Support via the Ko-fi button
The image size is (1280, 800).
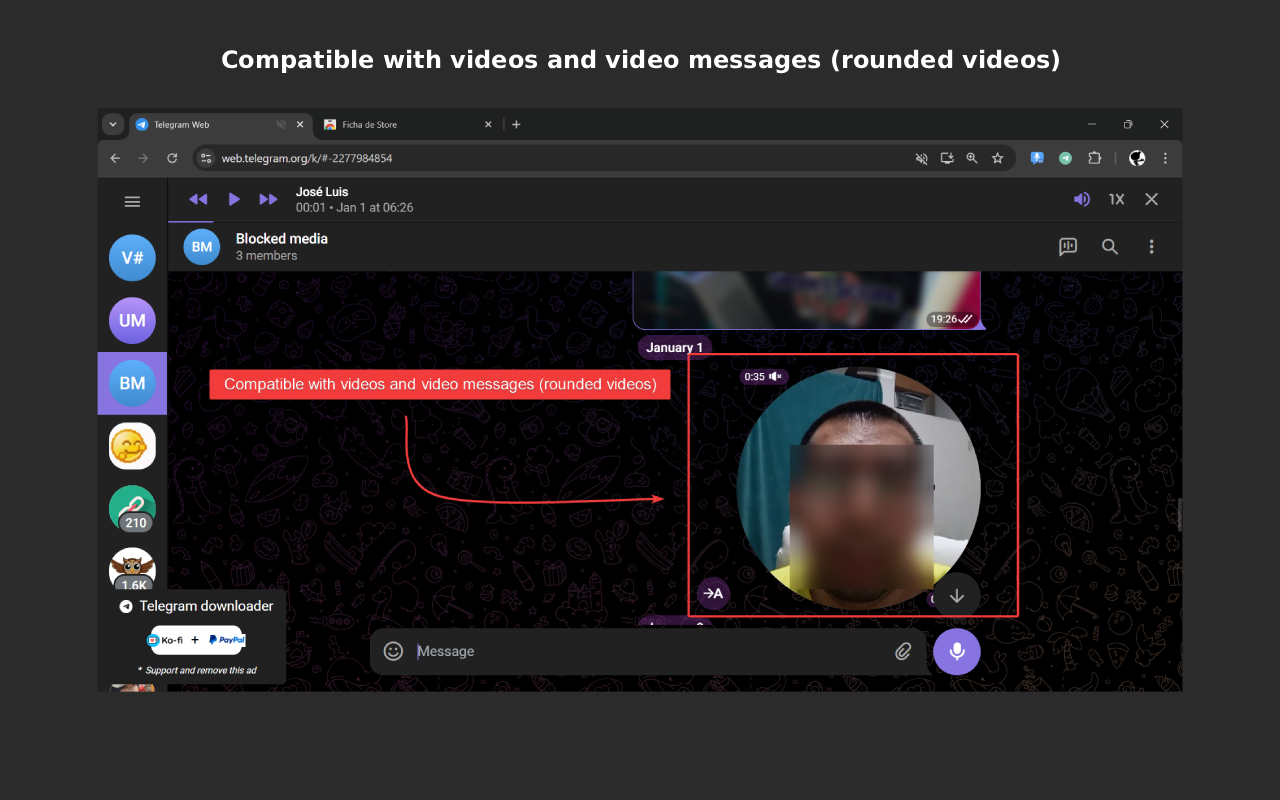coord(168,639)
